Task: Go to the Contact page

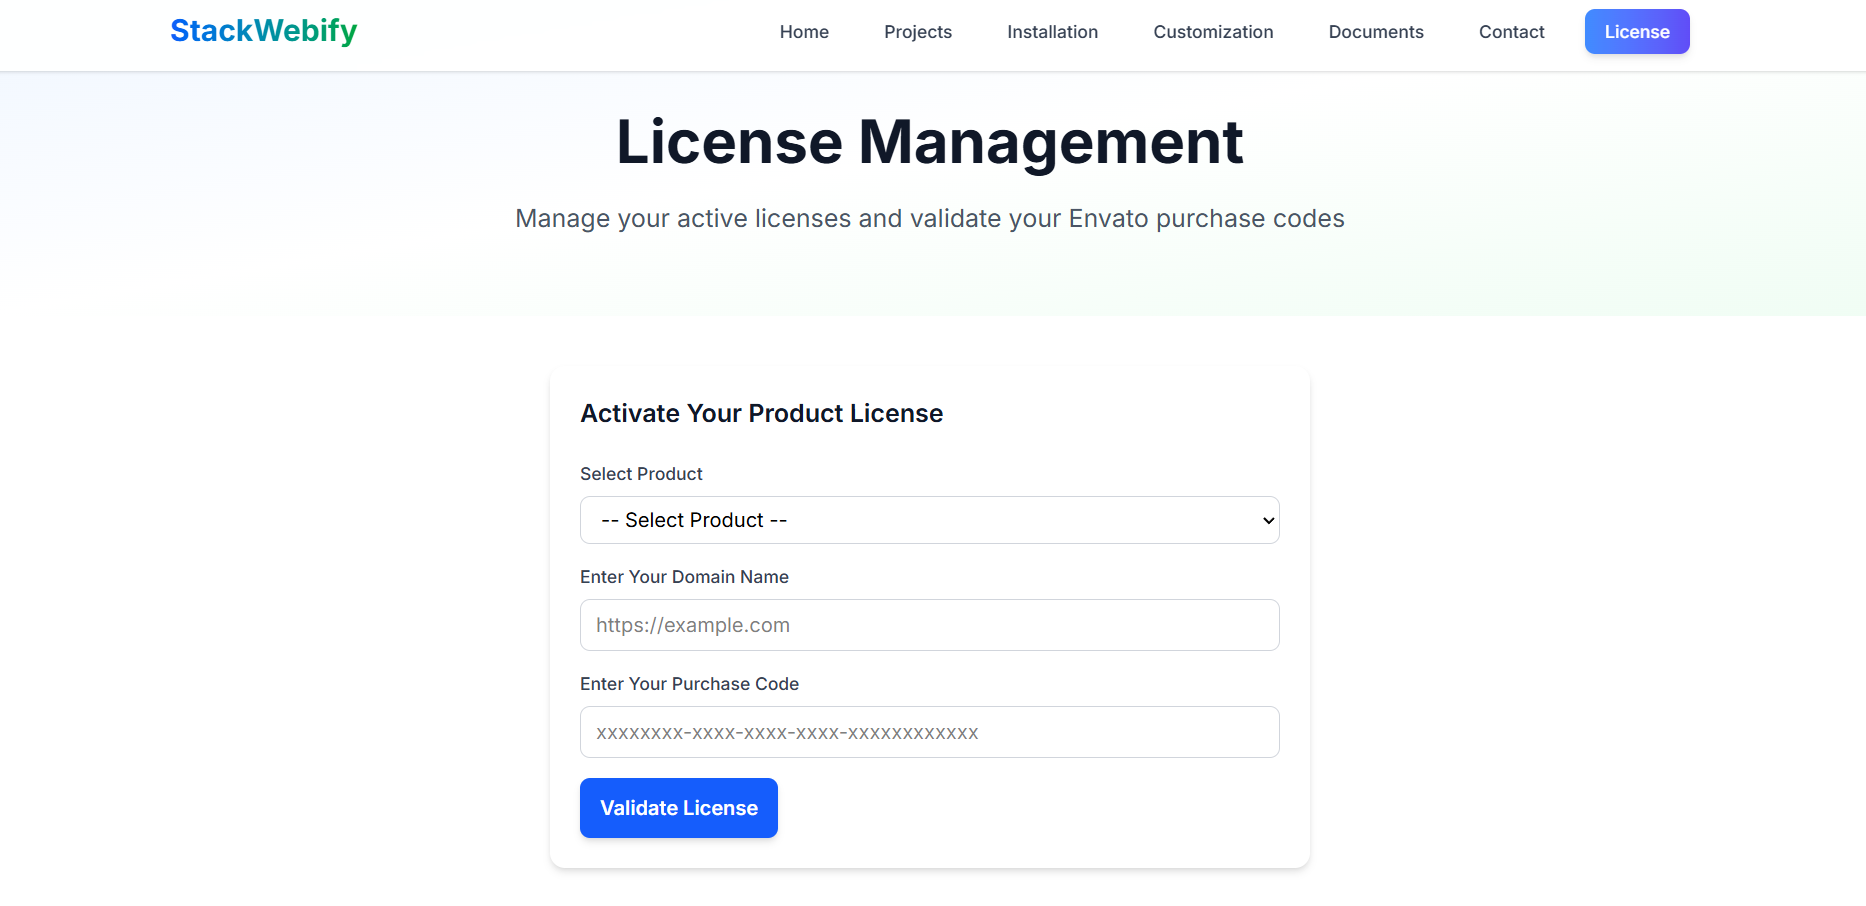Action: click(1511, 32)
